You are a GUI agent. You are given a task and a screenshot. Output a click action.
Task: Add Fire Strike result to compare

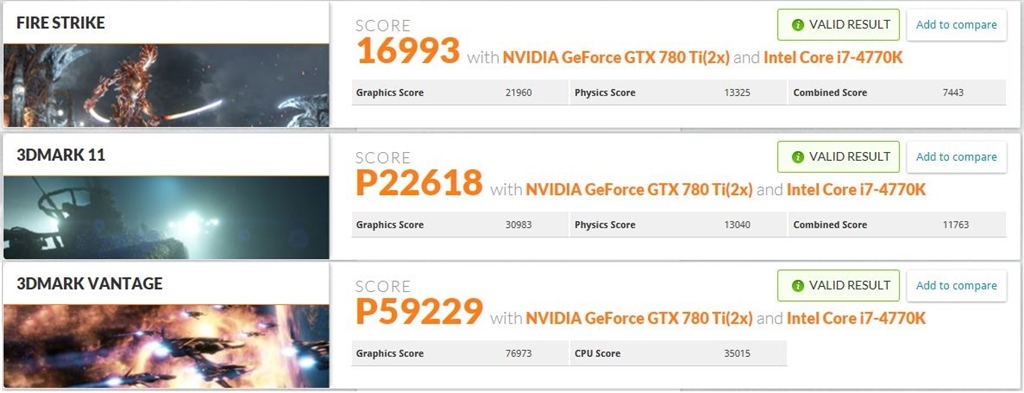point(956,25)
